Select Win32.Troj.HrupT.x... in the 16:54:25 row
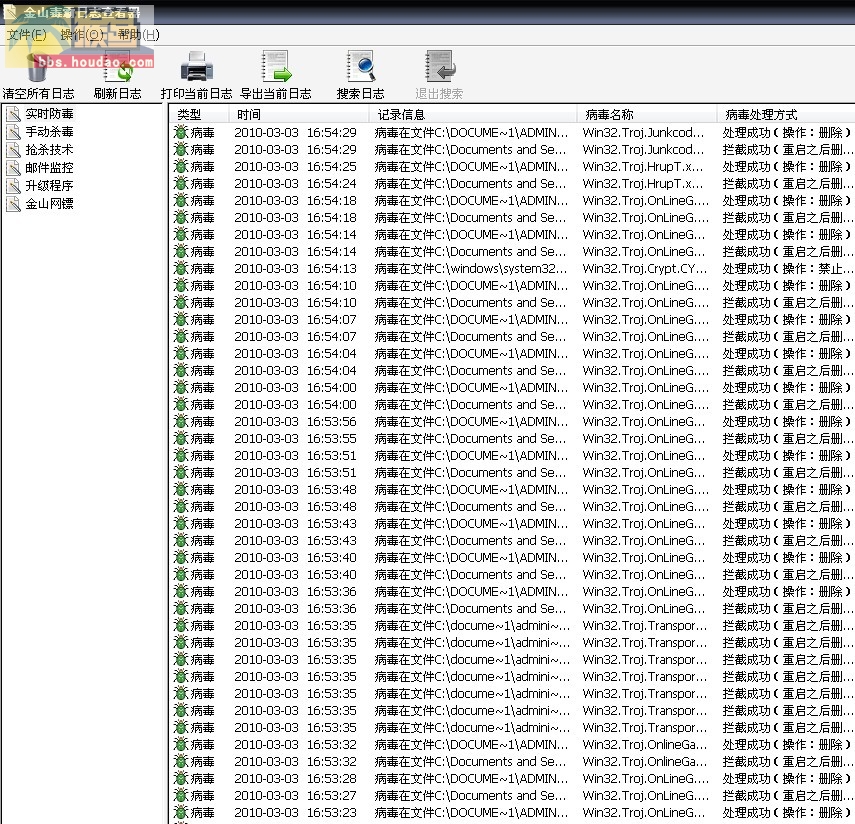The height and width of the screenshot is (824, 855). coord(643,166)
